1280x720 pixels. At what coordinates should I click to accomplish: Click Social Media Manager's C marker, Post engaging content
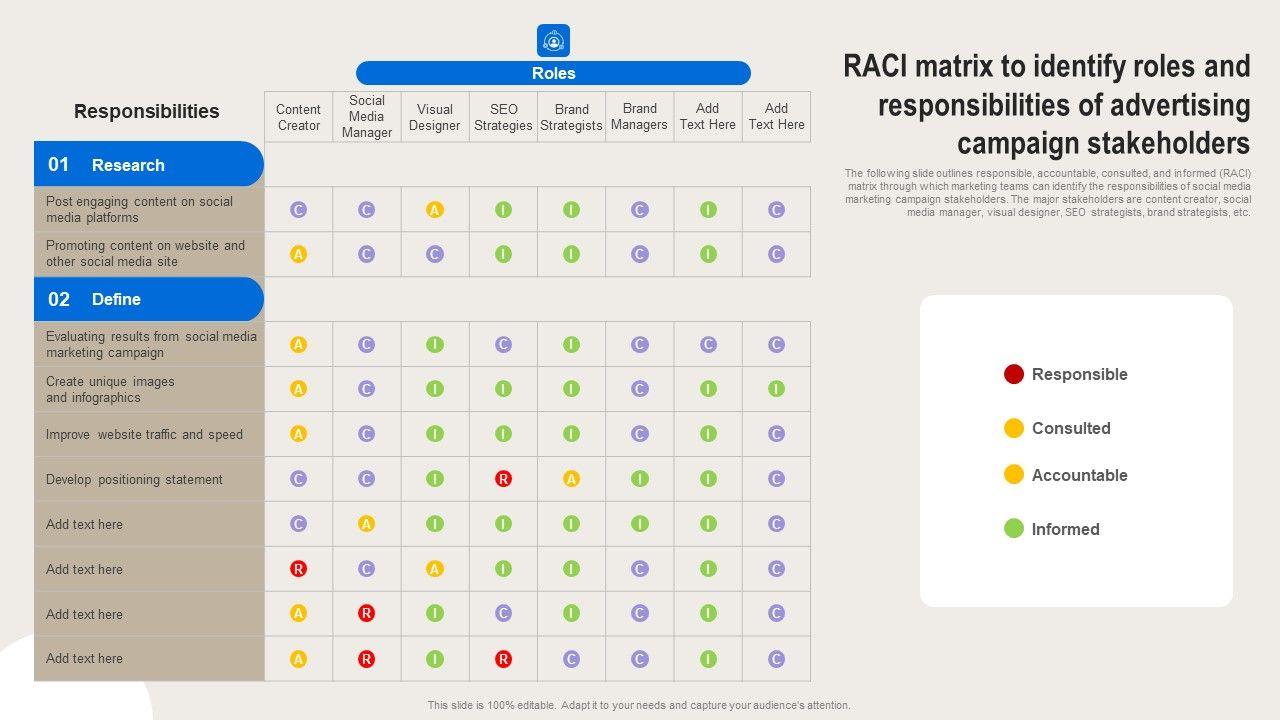(366, 210)
